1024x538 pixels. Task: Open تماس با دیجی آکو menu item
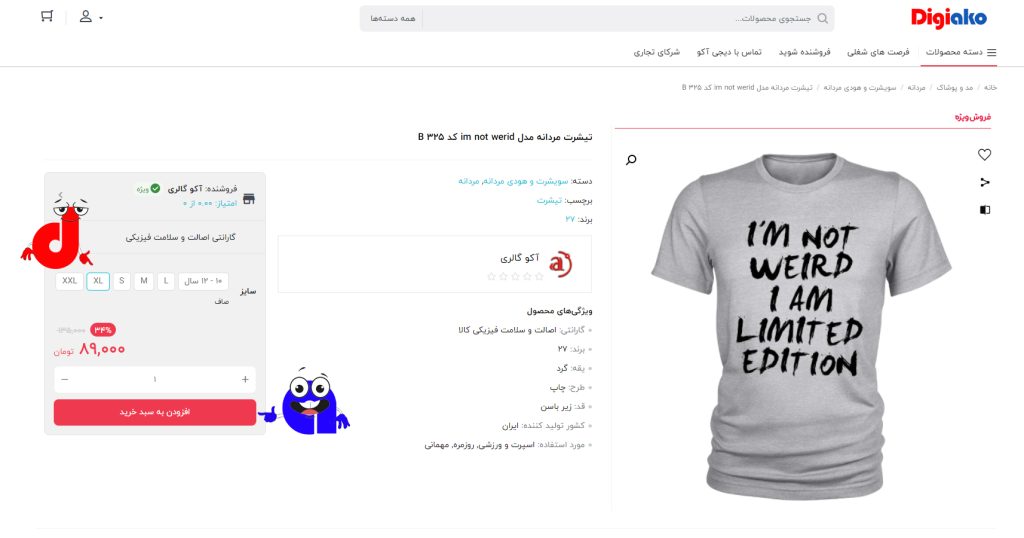click(x=729, y=52)
